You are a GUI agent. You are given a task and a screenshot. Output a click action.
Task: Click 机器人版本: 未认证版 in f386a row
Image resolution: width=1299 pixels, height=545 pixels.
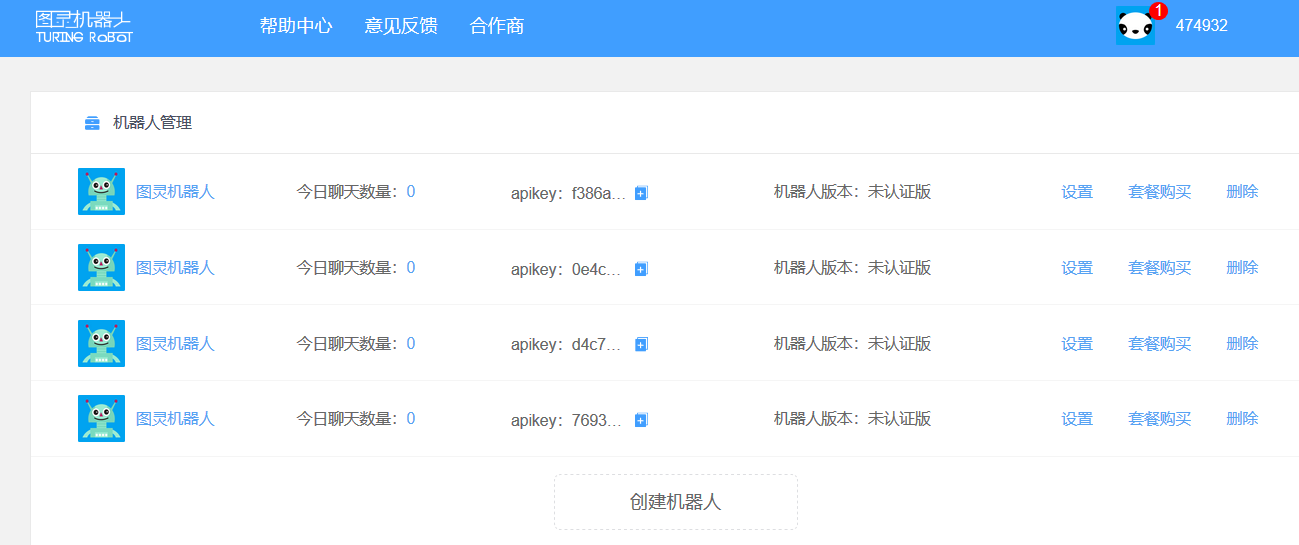(852, 192)
